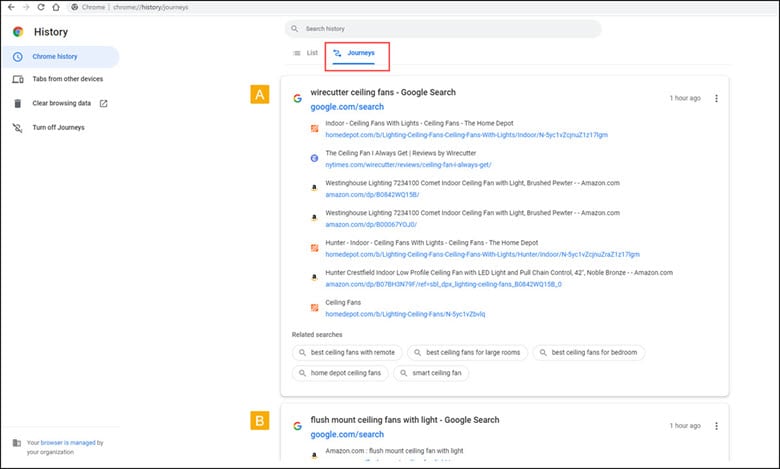Open Chrome history in the sidebar
The width and height of the screenshot is (780, 469).
point(61,57)
